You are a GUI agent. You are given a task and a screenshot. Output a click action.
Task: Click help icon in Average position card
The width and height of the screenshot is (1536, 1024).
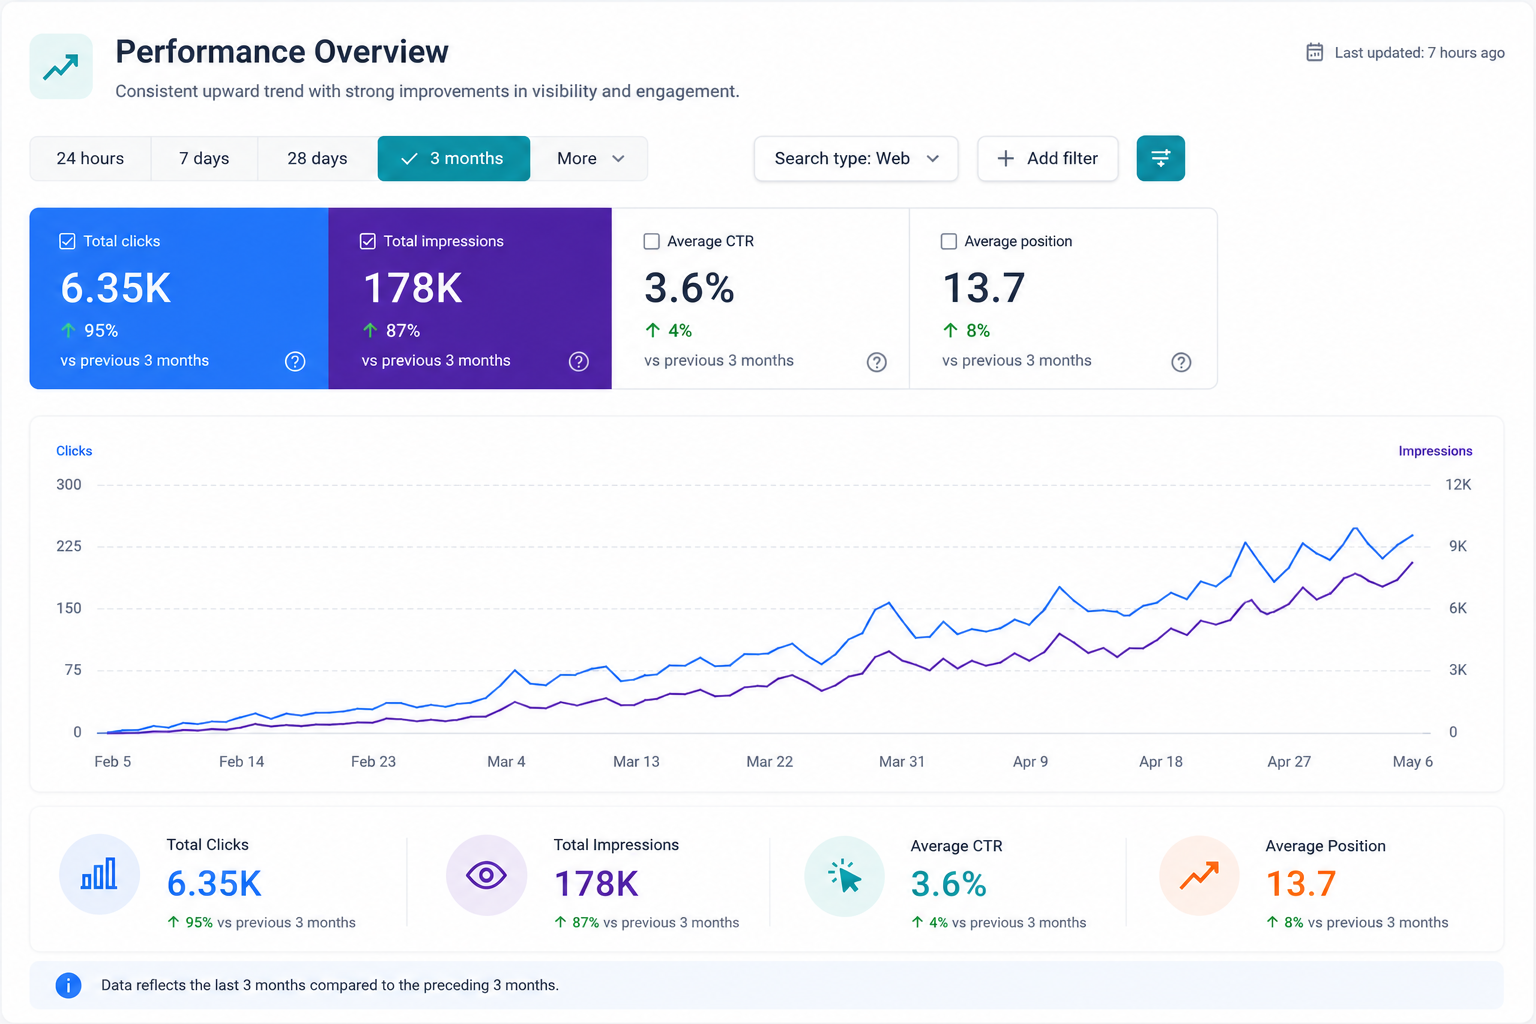click(x=1181, y=362)
